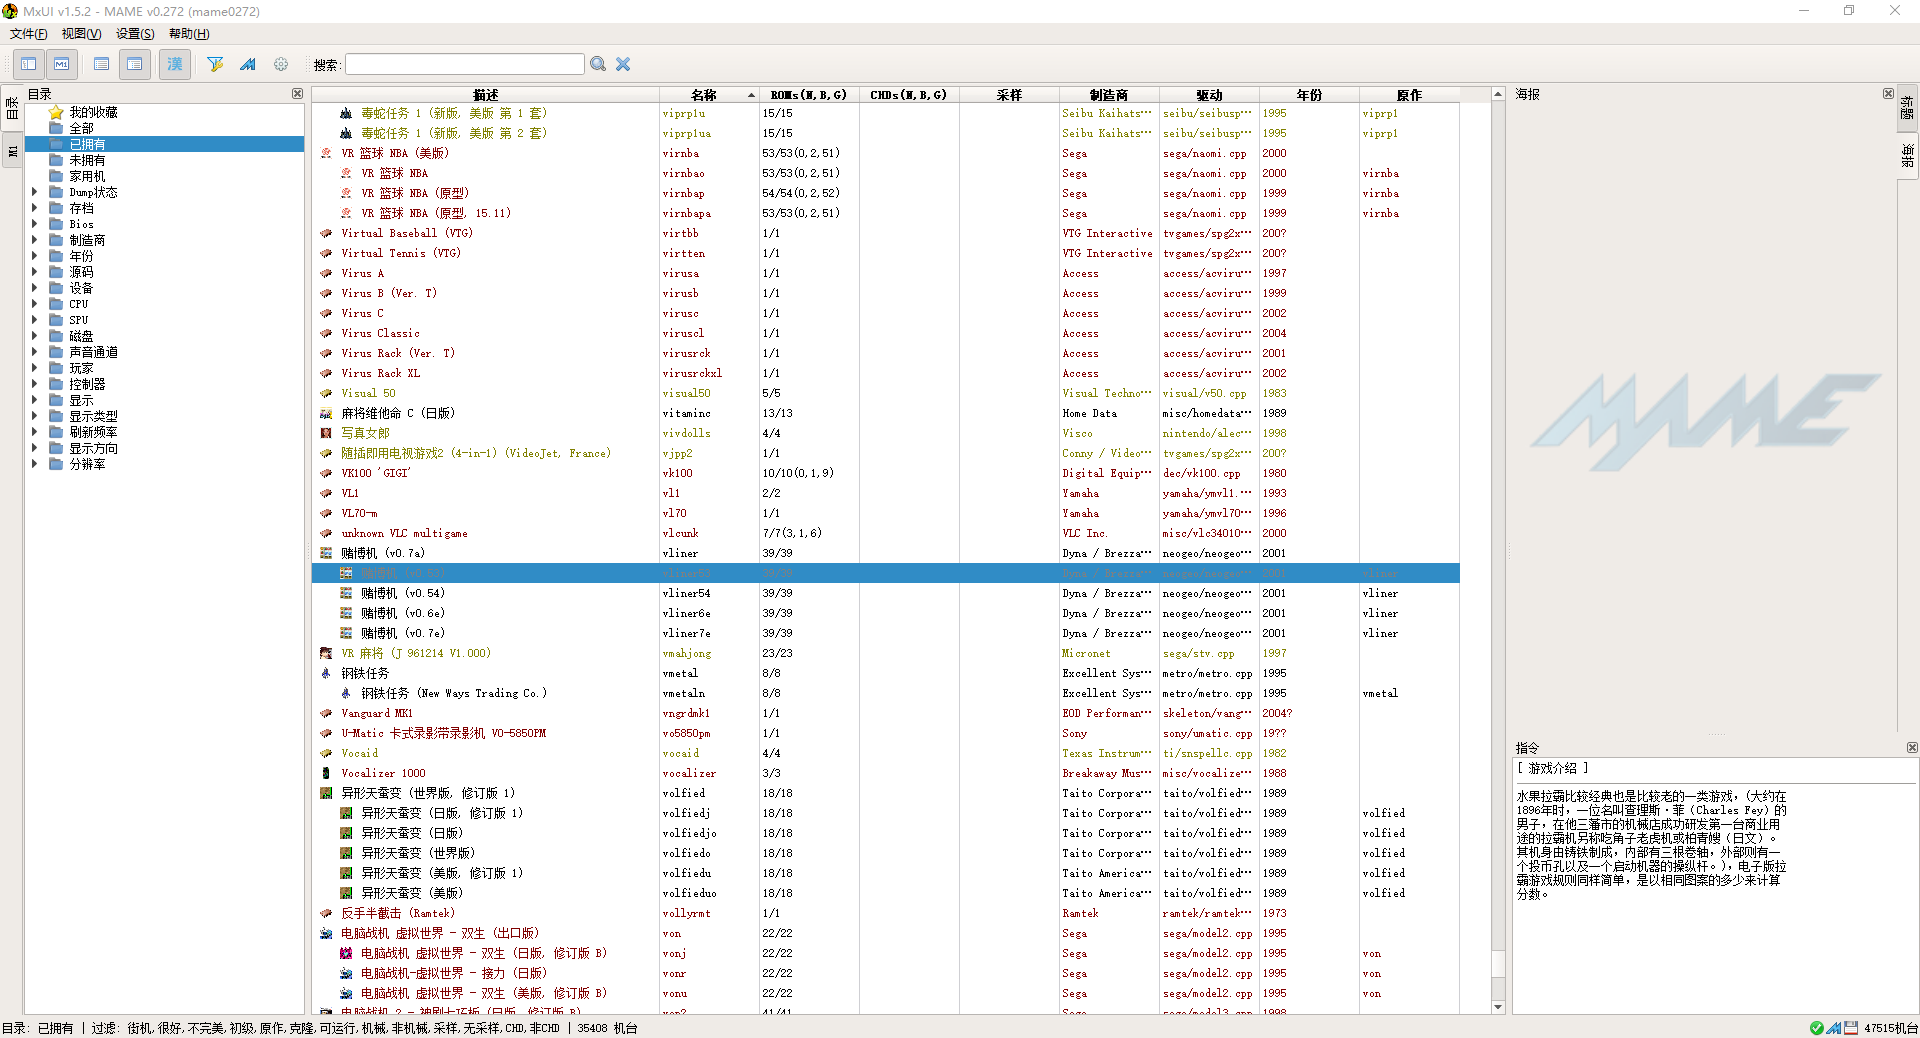Select the 反手半截击 (Ramtek) row
The image size is (1920, 1038).
[x=886, y=913]
